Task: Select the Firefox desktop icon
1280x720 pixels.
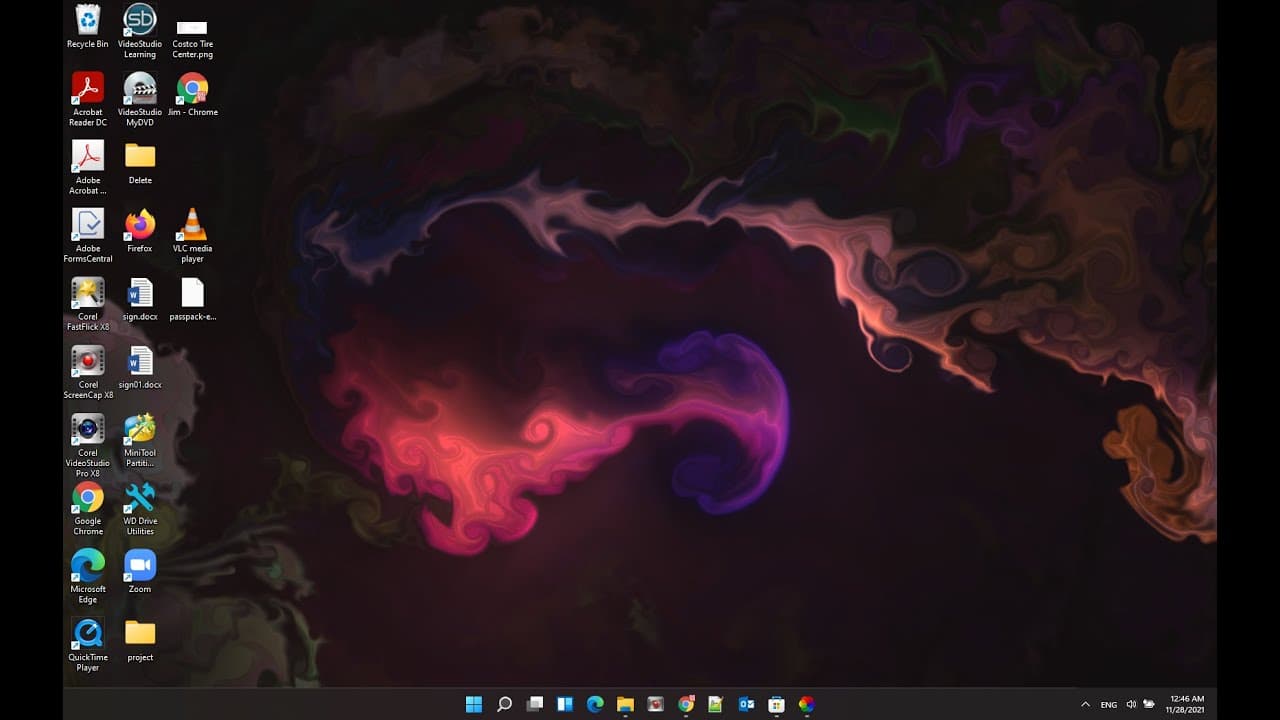Action: pos(140,231)
